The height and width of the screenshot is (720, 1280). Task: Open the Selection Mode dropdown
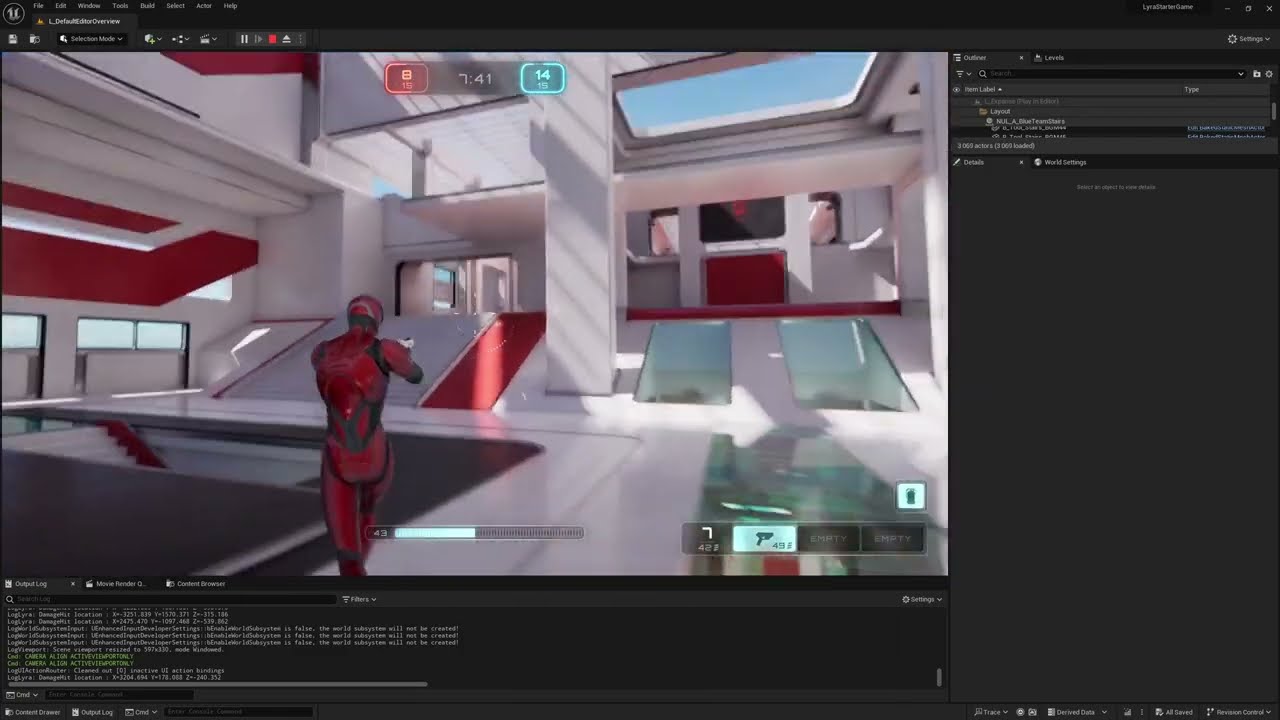point(91,39)
